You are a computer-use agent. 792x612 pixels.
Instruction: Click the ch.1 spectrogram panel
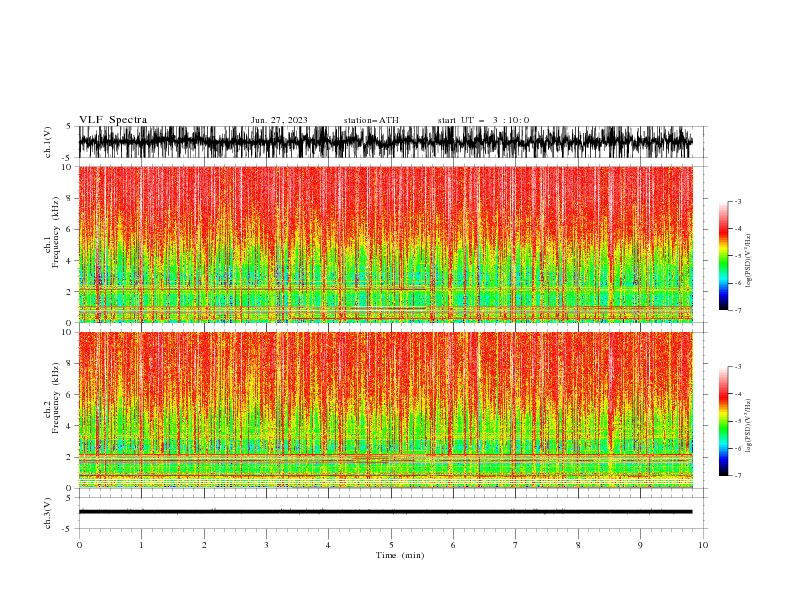click(x=385, y=244)
